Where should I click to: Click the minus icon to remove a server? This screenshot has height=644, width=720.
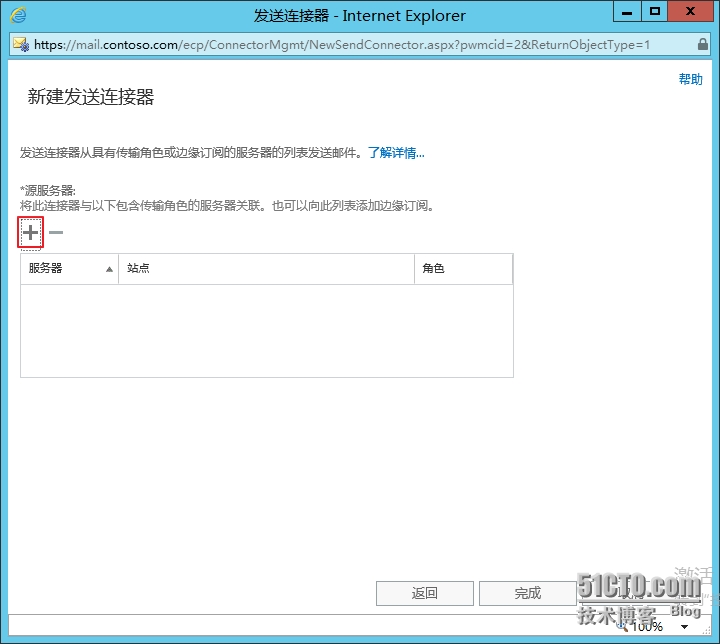tap(56, 233)
